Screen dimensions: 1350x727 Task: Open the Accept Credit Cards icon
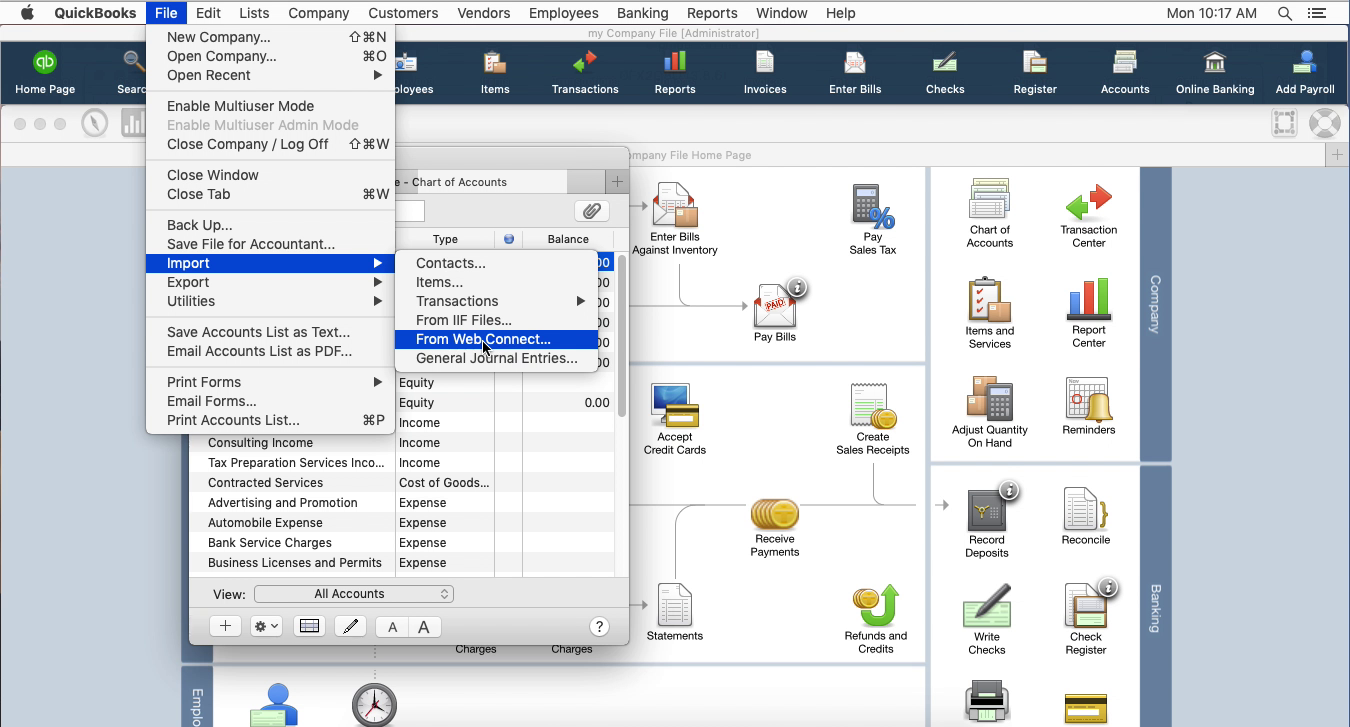(x=675, y=419)
